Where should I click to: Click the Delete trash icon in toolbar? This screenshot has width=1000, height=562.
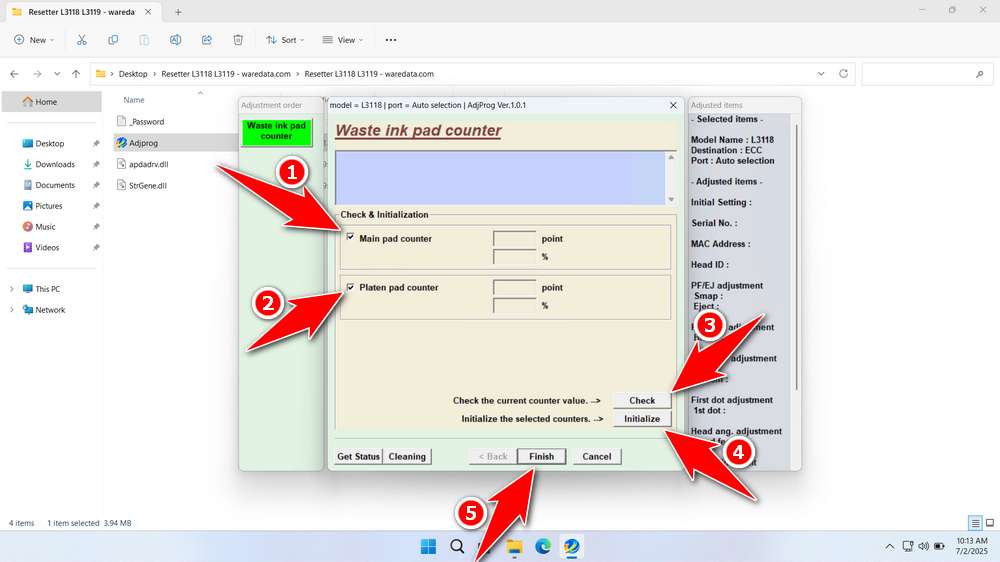(238, 40)
